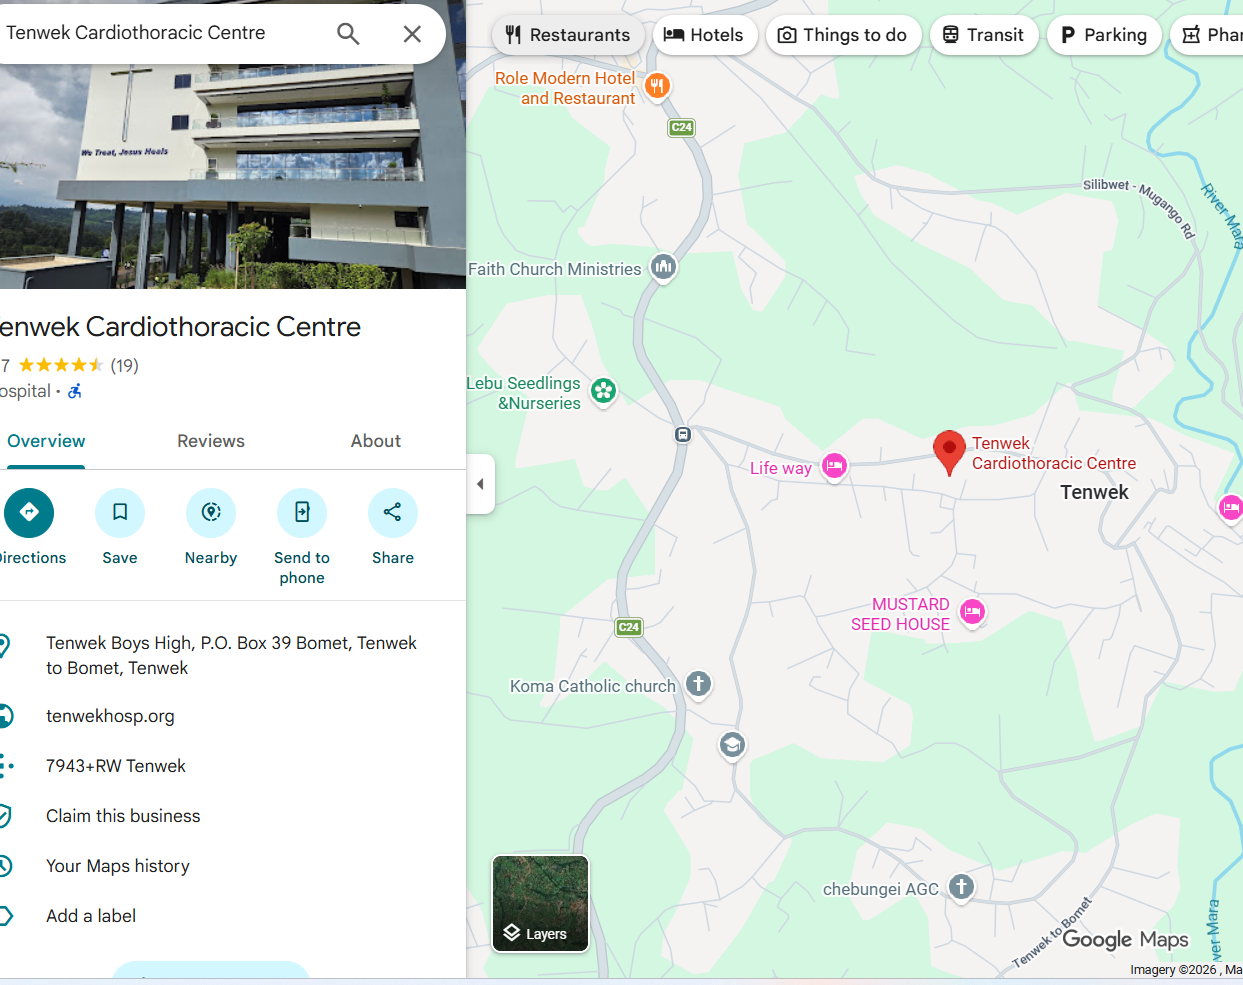Show Things to do chip
The width and height of the screenshot is (1243, 985).
pyautogui.click(x=843, y=35)
